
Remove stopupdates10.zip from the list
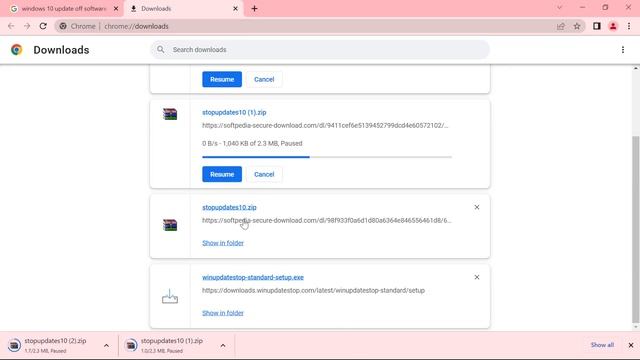pyautogui.click(x=477, y=207)
